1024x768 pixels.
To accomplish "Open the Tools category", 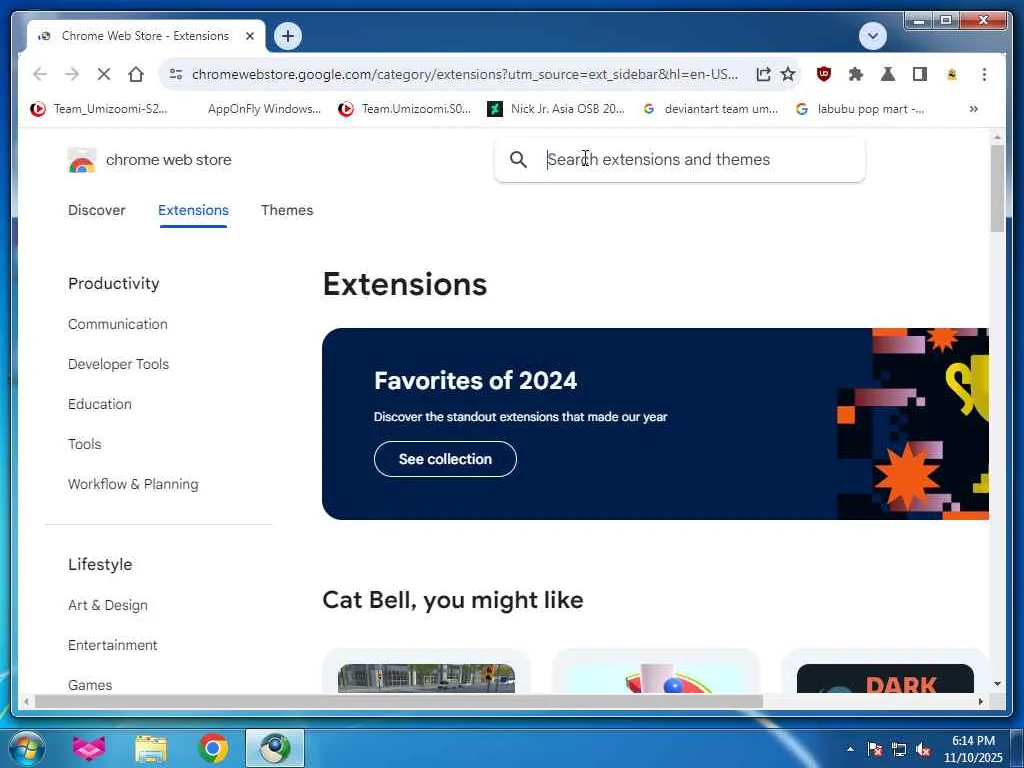I will point(85,444).
